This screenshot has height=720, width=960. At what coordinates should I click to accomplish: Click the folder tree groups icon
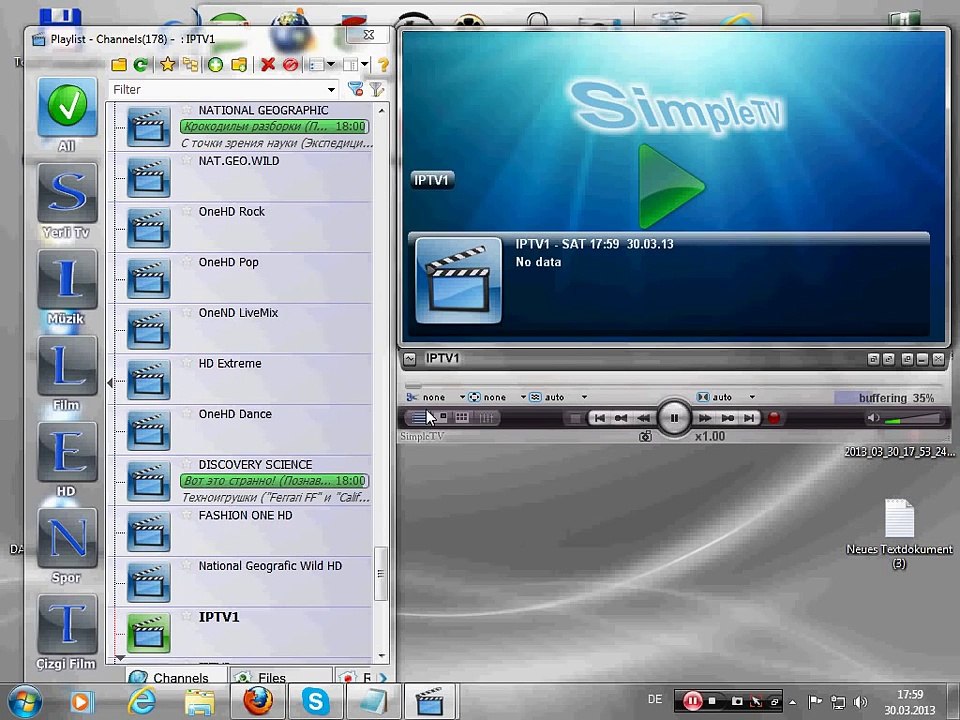pos(190,64)
